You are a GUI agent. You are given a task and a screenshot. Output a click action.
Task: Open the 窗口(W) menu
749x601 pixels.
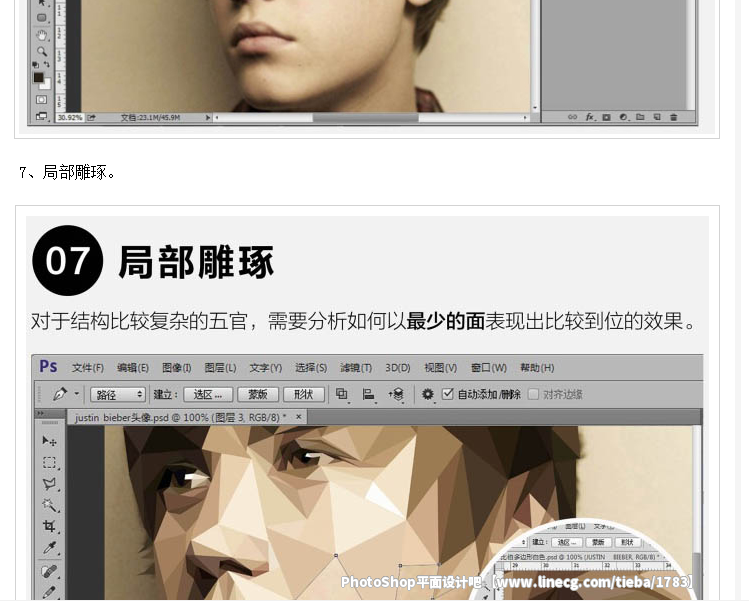coord(489,368)
